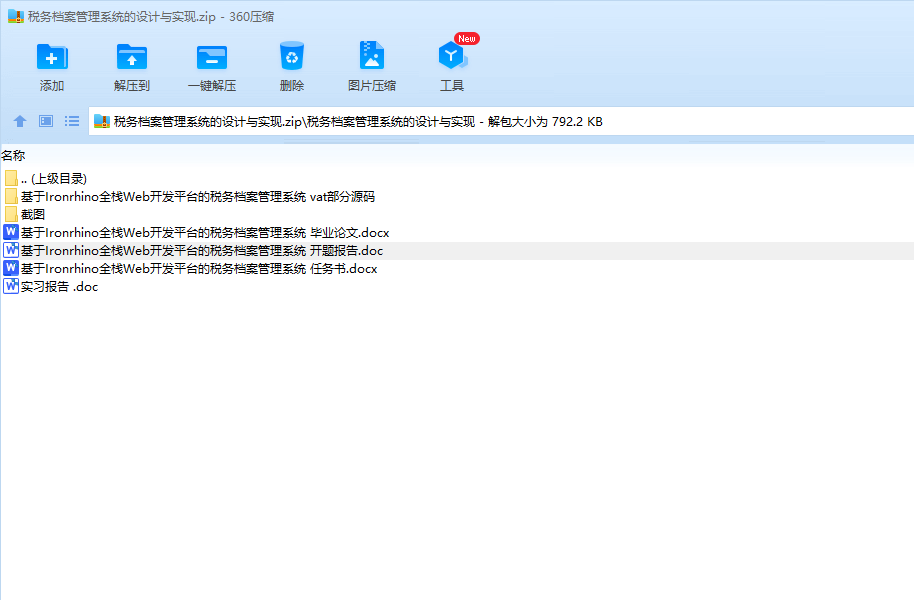
Task: Click the archive path address field
Action: click(x=501, y=121)
